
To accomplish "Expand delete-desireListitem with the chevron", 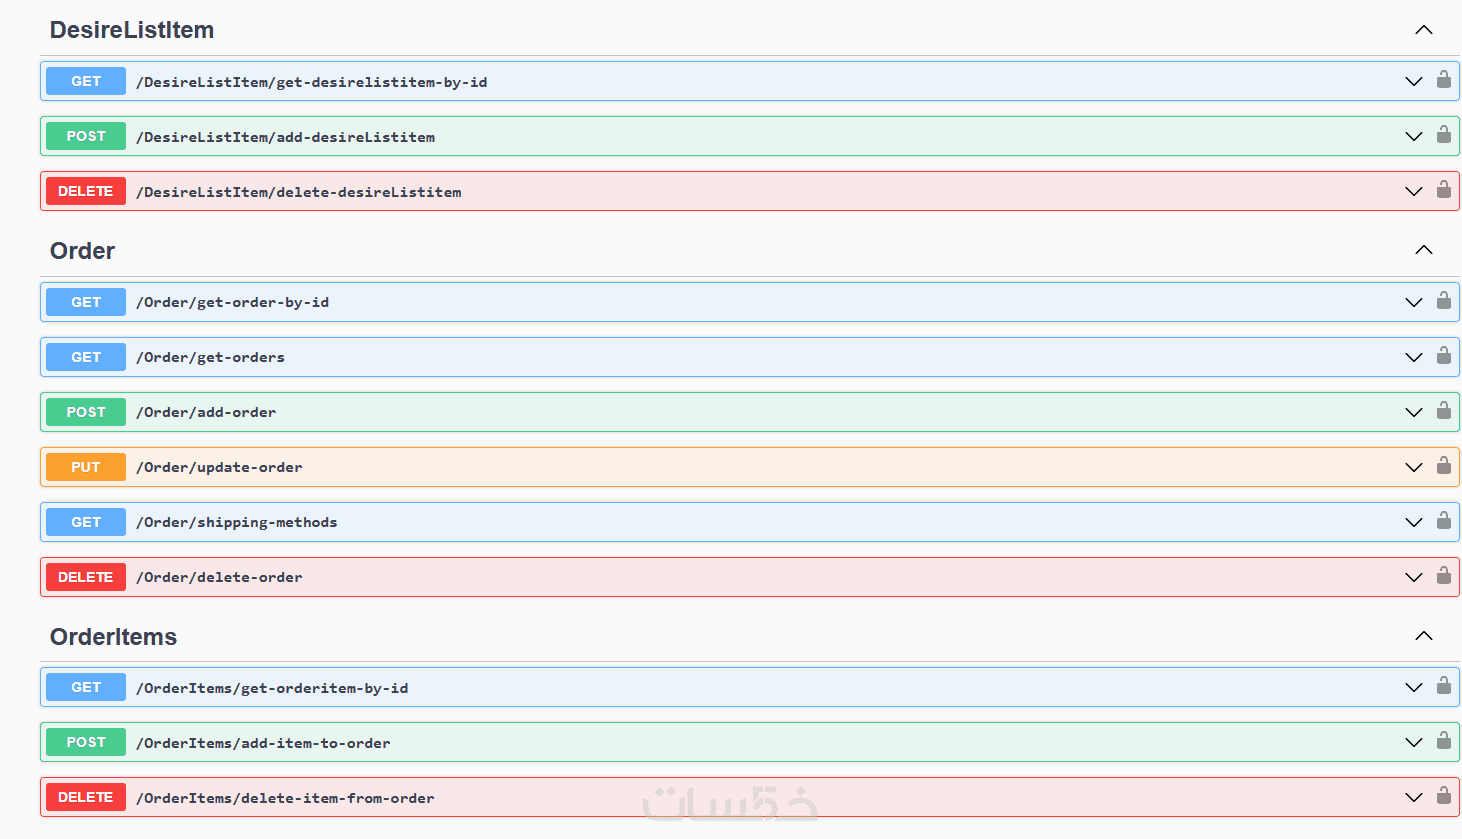I will (1414, 192).
